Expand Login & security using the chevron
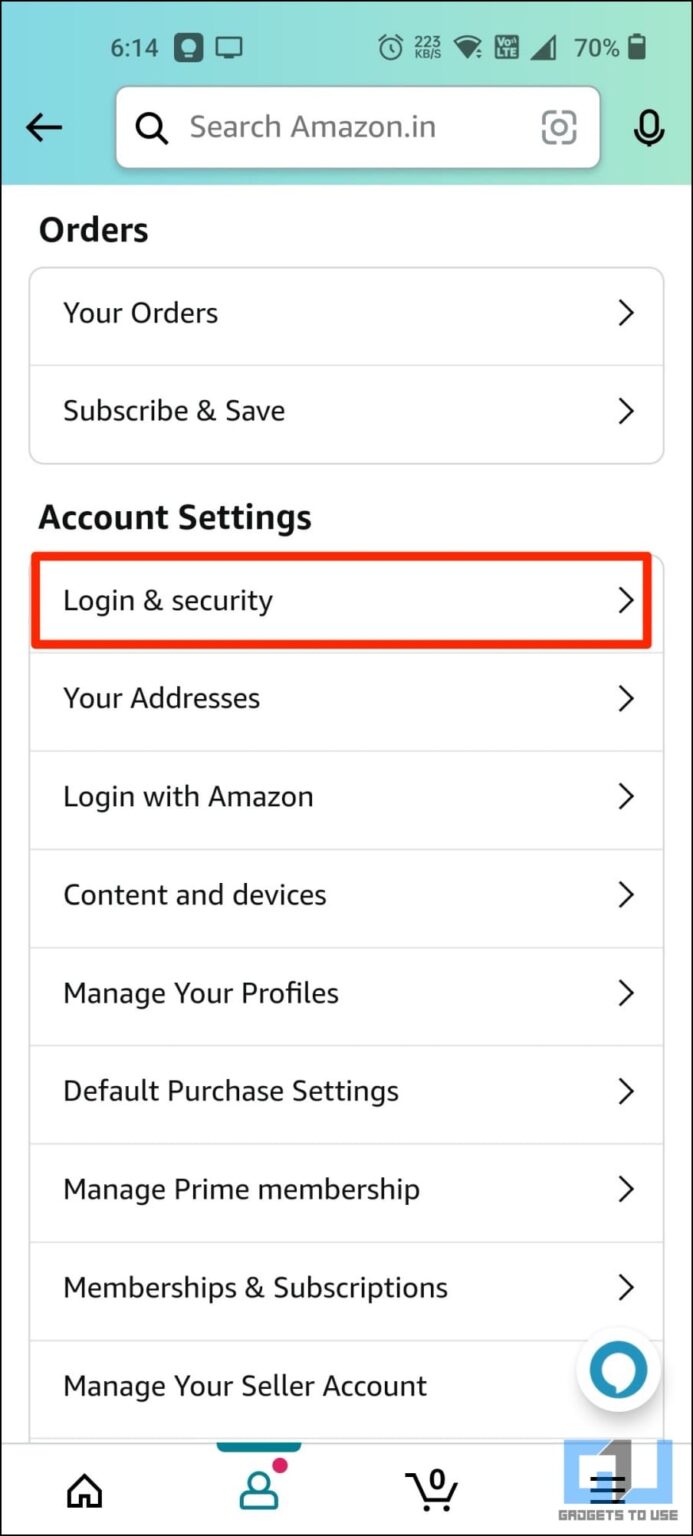The image size is (693, 1536). click(626, 600)
